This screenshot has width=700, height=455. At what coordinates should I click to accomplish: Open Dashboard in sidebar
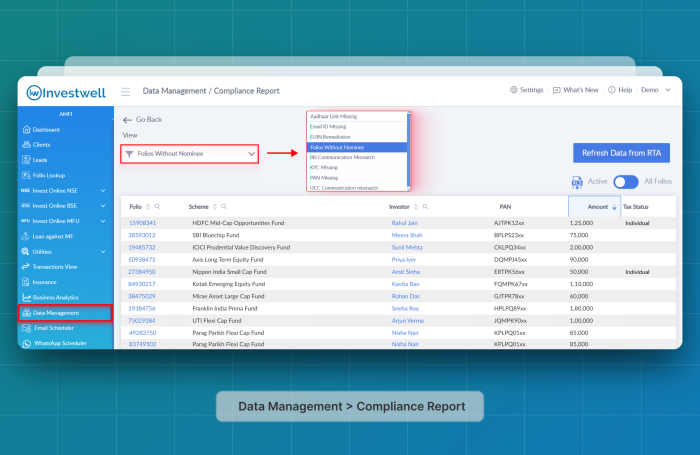tap(46, 129)
